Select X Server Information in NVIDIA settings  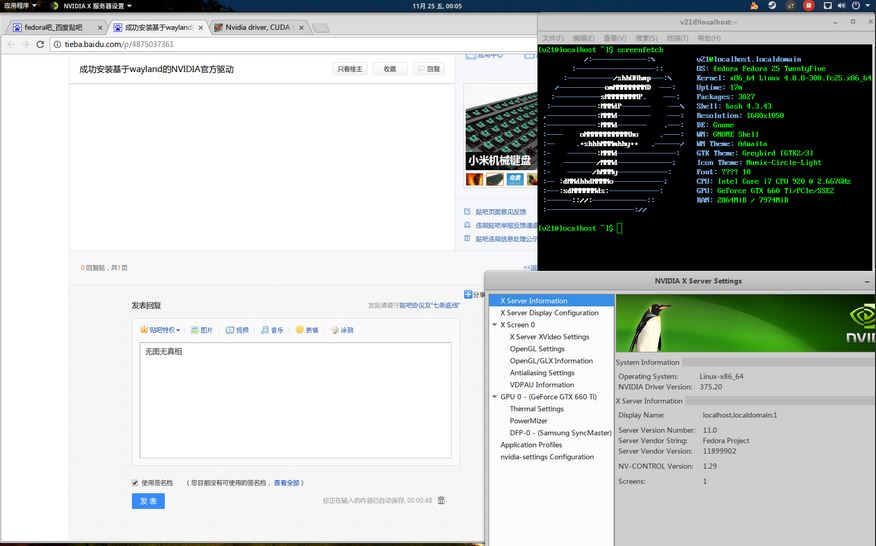(551, 301)
